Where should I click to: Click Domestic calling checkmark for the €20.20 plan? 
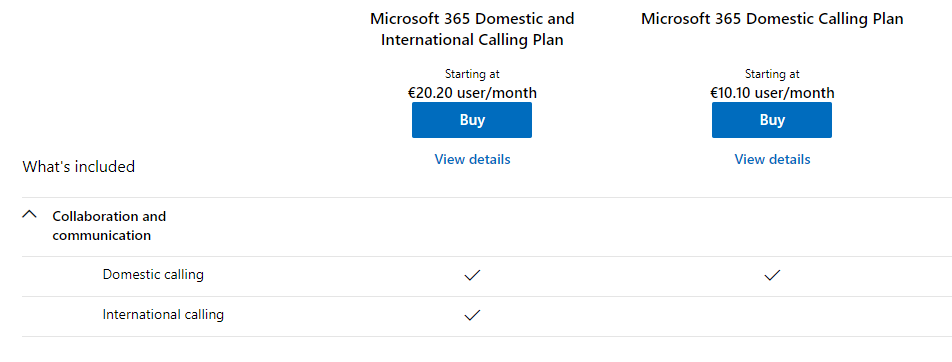pos(472,275)
